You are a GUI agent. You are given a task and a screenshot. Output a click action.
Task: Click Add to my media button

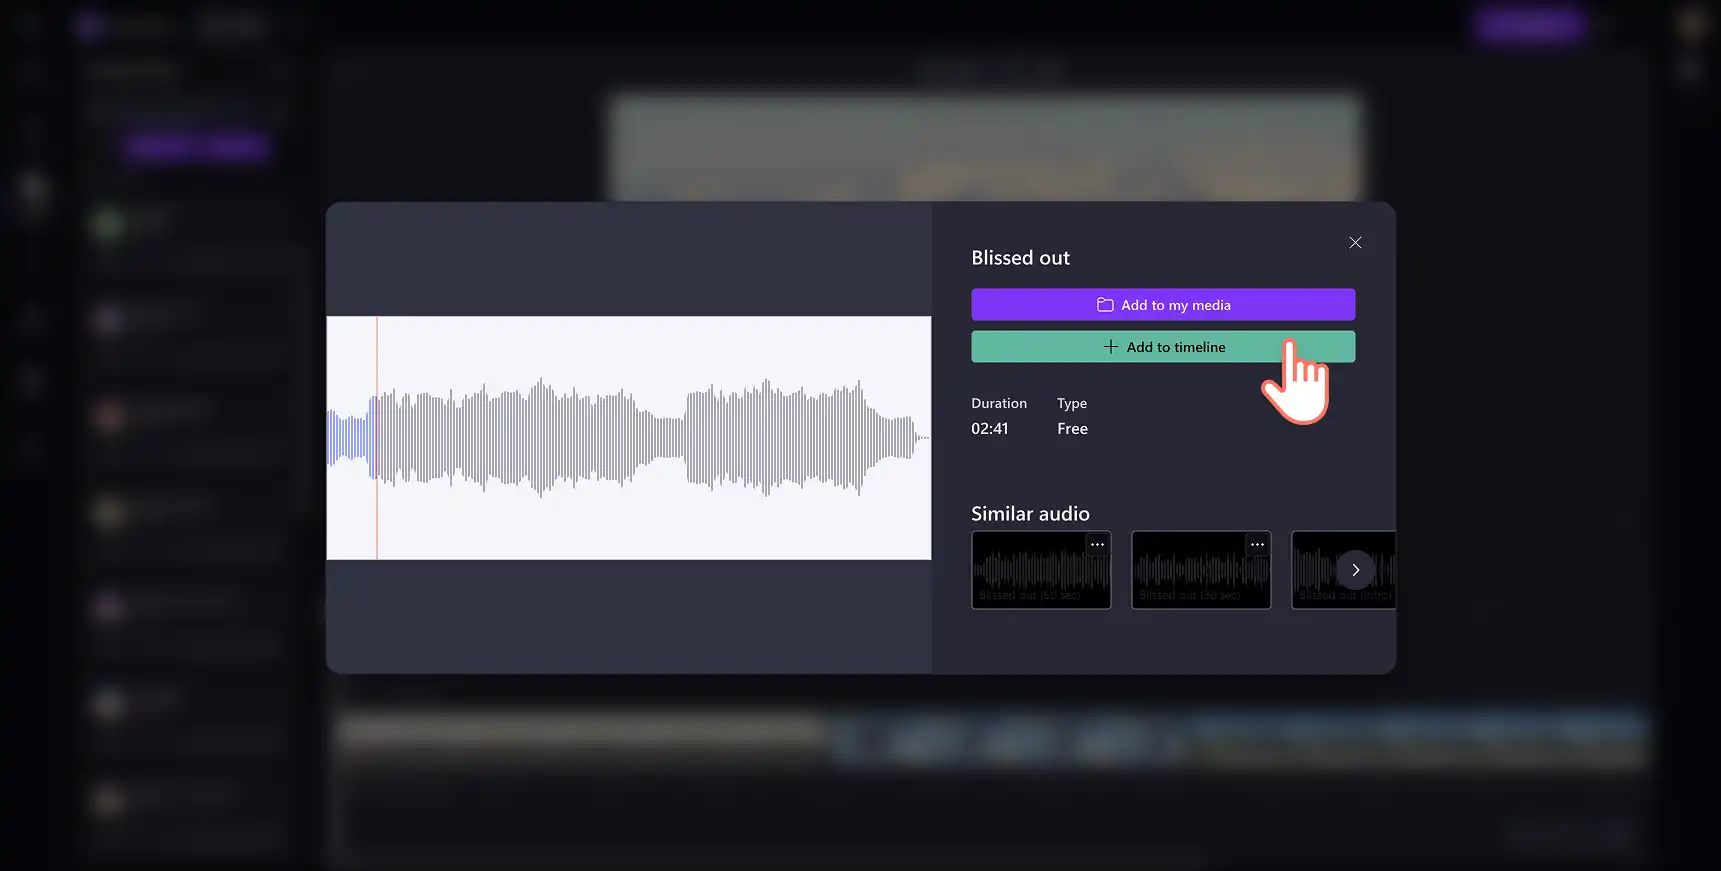[1163, 305]
